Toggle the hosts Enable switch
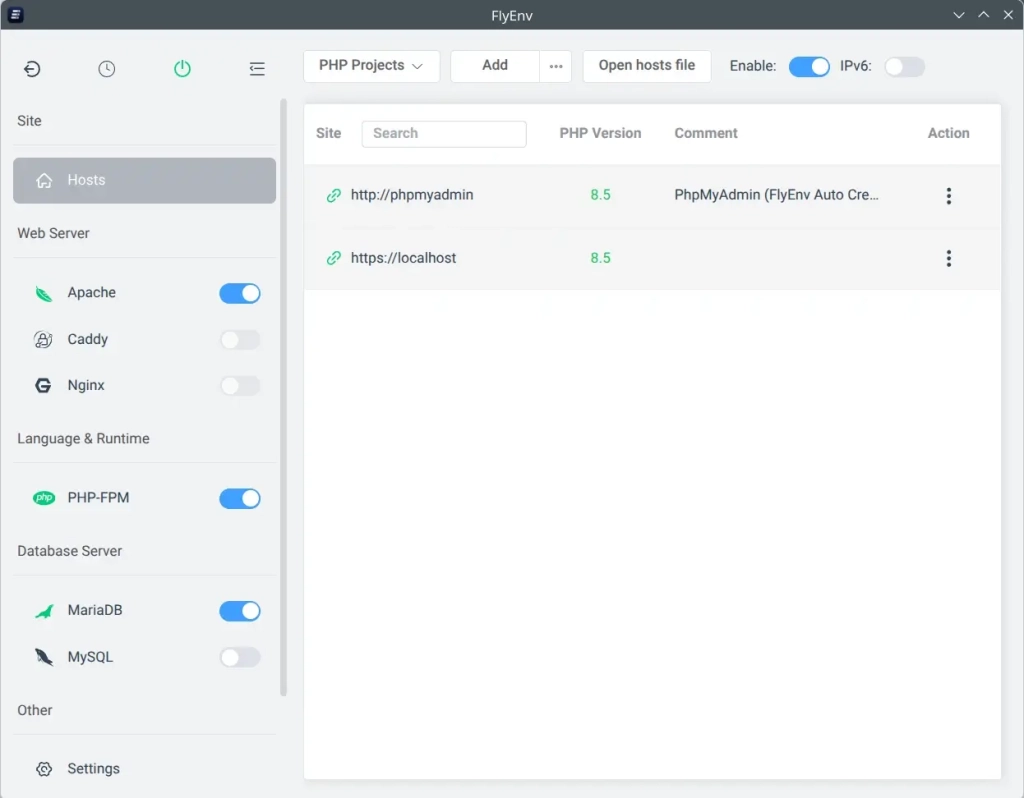The height and width of the screenshot is (798, 1024). point(809,66)
